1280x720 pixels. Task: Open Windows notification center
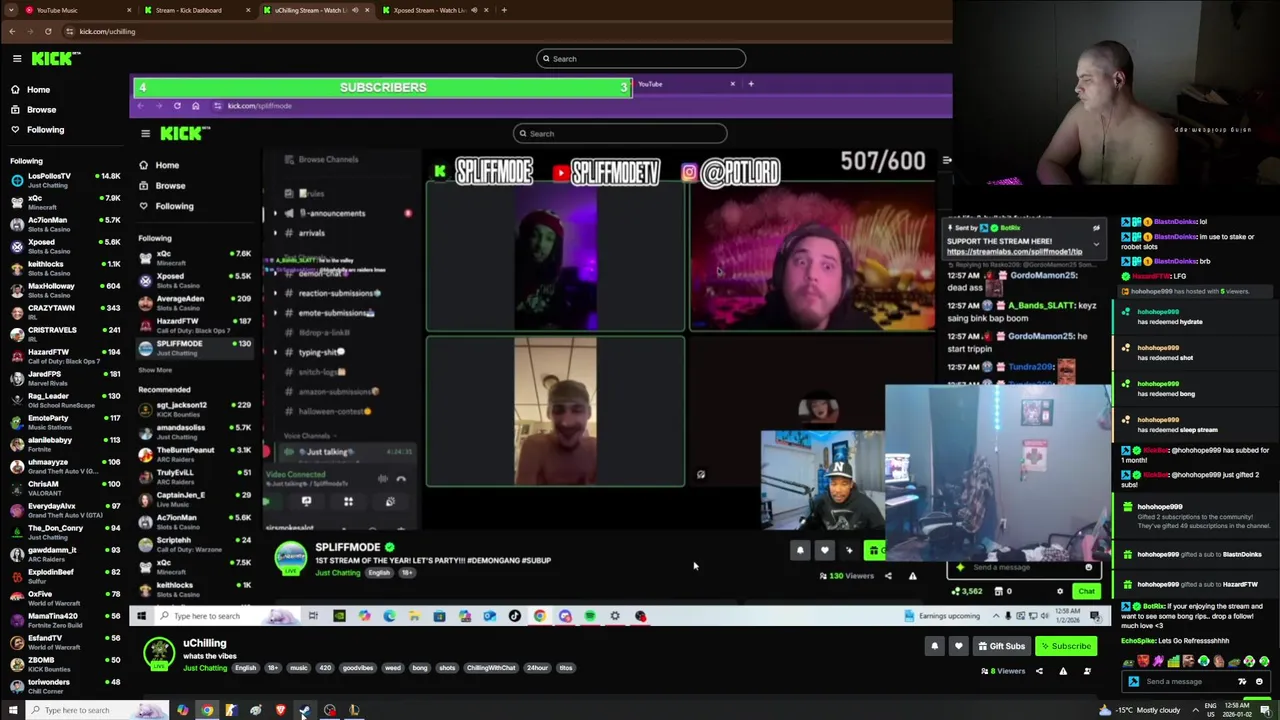coord(1265,710)
